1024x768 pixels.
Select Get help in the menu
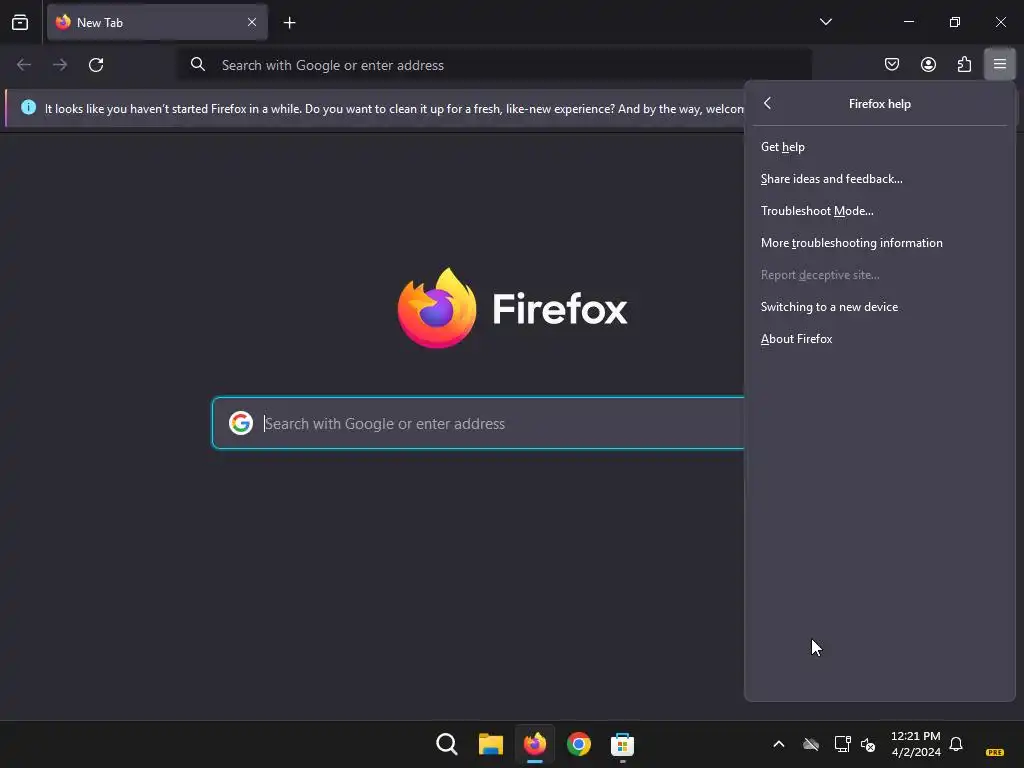click(x=880, y=147)
